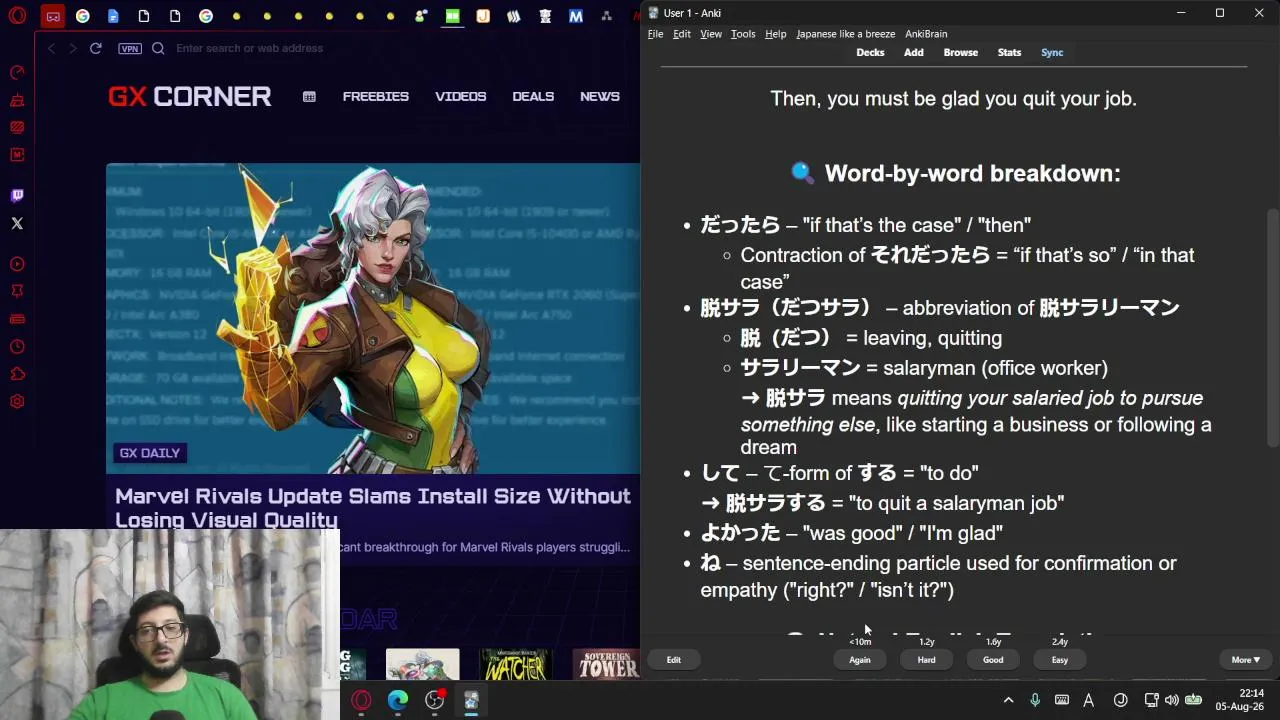
Task: Open the calendar grid icon in GX Corner
Action: (309, 97)
